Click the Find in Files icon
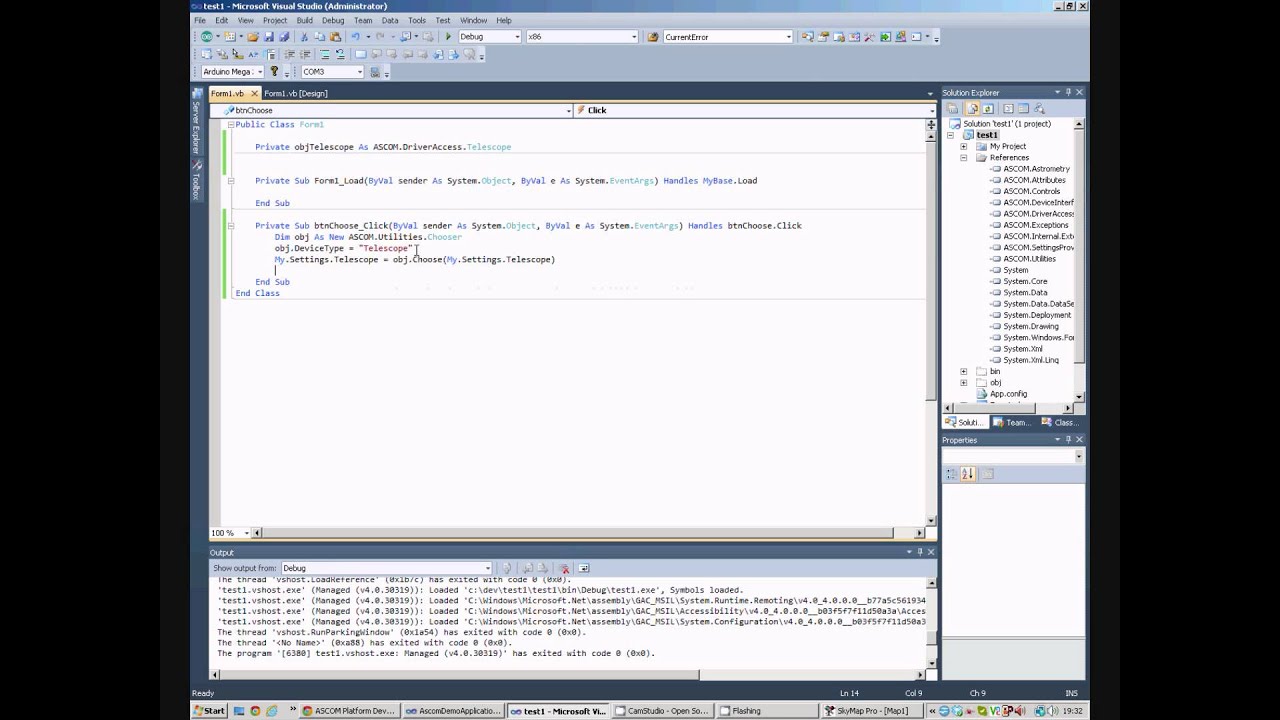1280x720 pixels. point(653,37)
